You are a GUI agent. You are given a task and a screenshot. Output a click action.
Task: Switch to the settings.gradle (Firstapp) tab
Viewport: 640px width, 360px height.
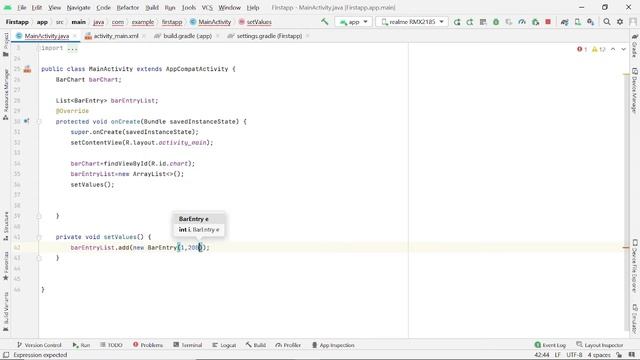tap(269, 36)
